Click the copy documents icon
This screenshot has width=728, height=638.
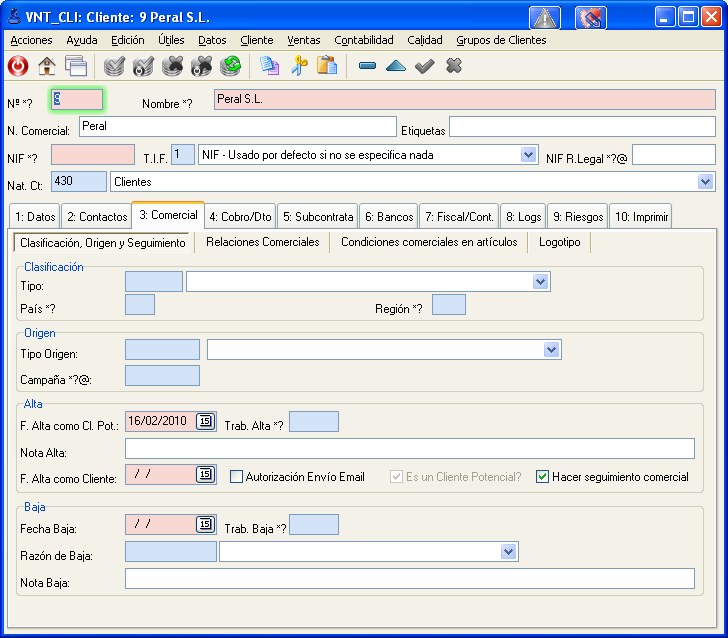269,66
